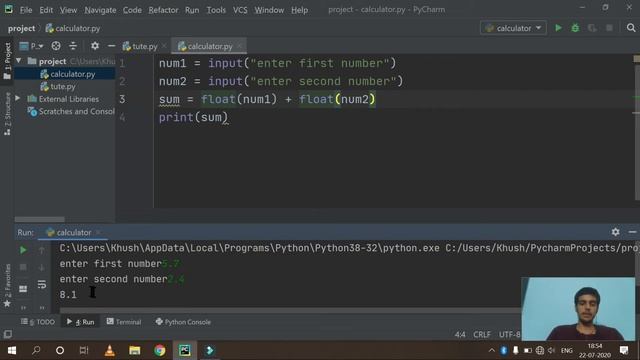Open project panel settings gear
This screenshot has height=360, width=640.
(x=95, y=46)
